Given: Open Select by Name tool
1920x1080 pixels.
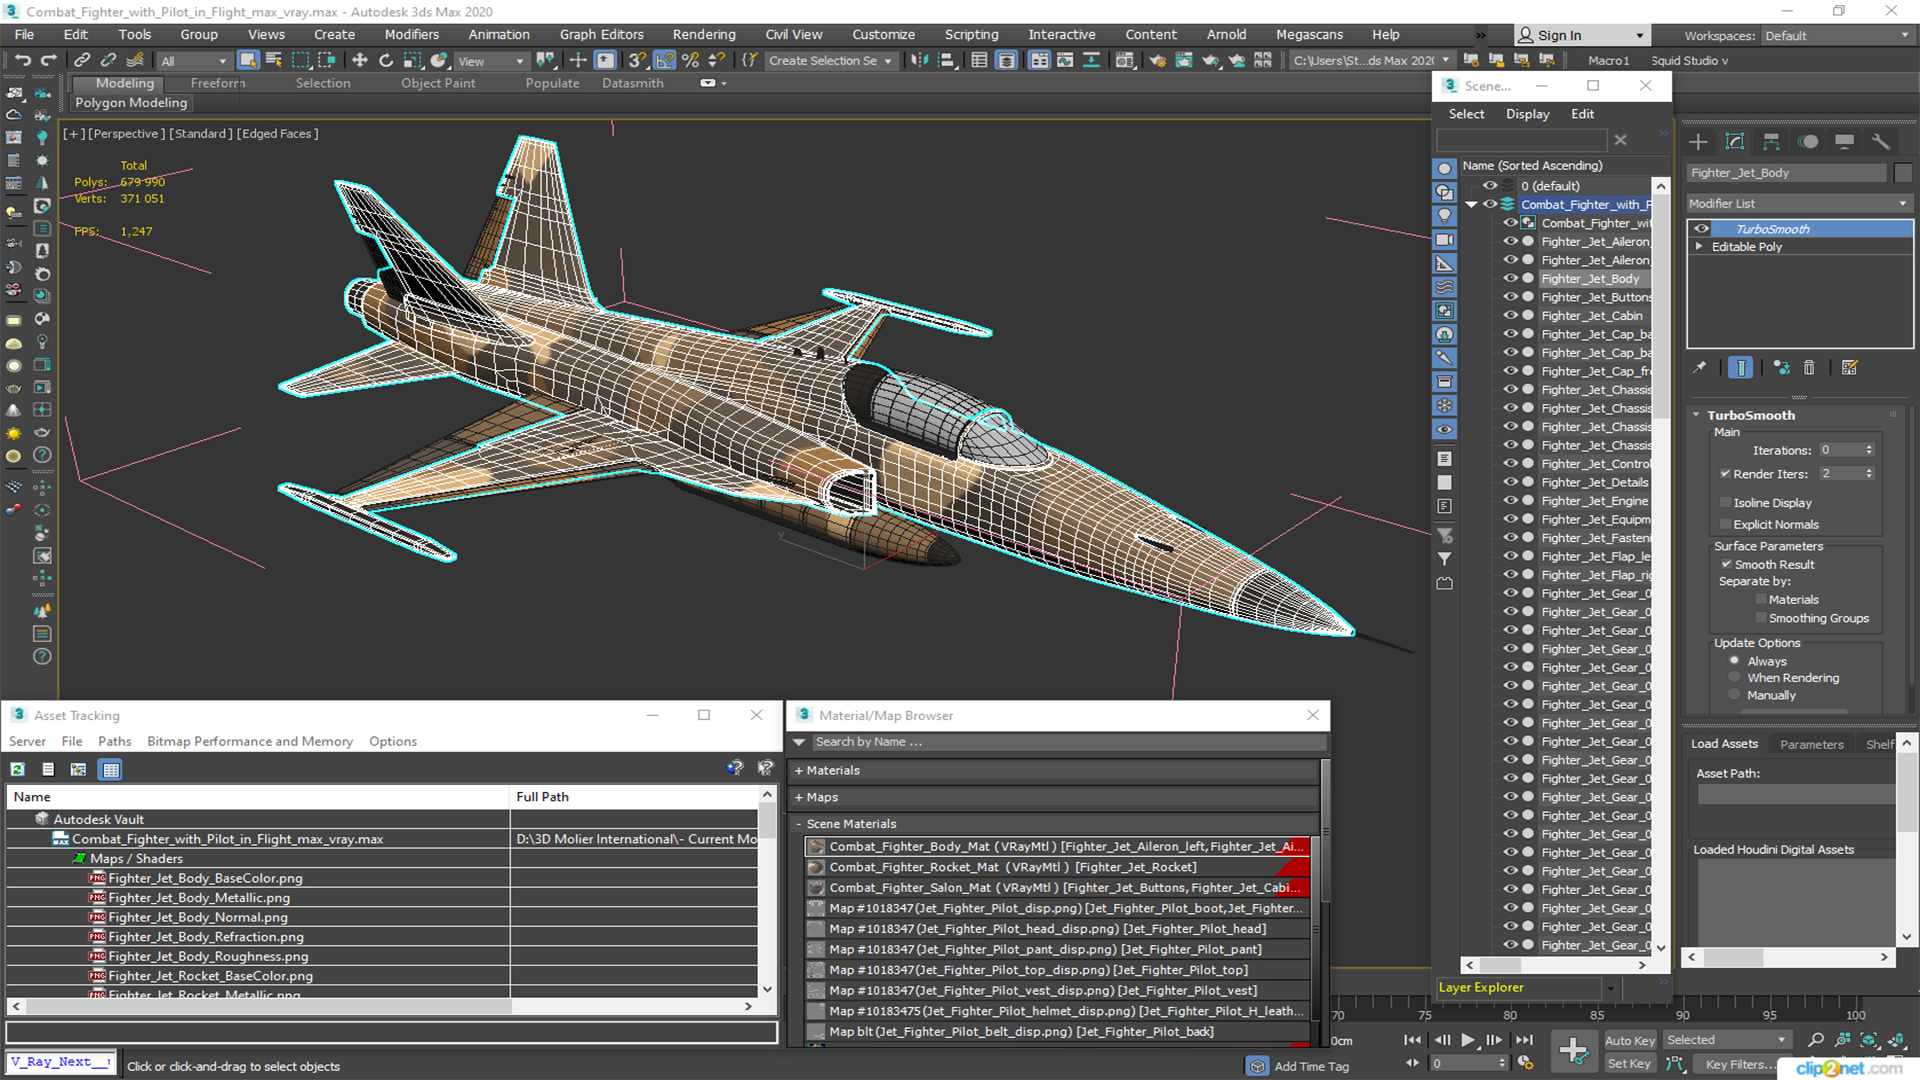Looking at the screenshot, I should tap(274, 61).
